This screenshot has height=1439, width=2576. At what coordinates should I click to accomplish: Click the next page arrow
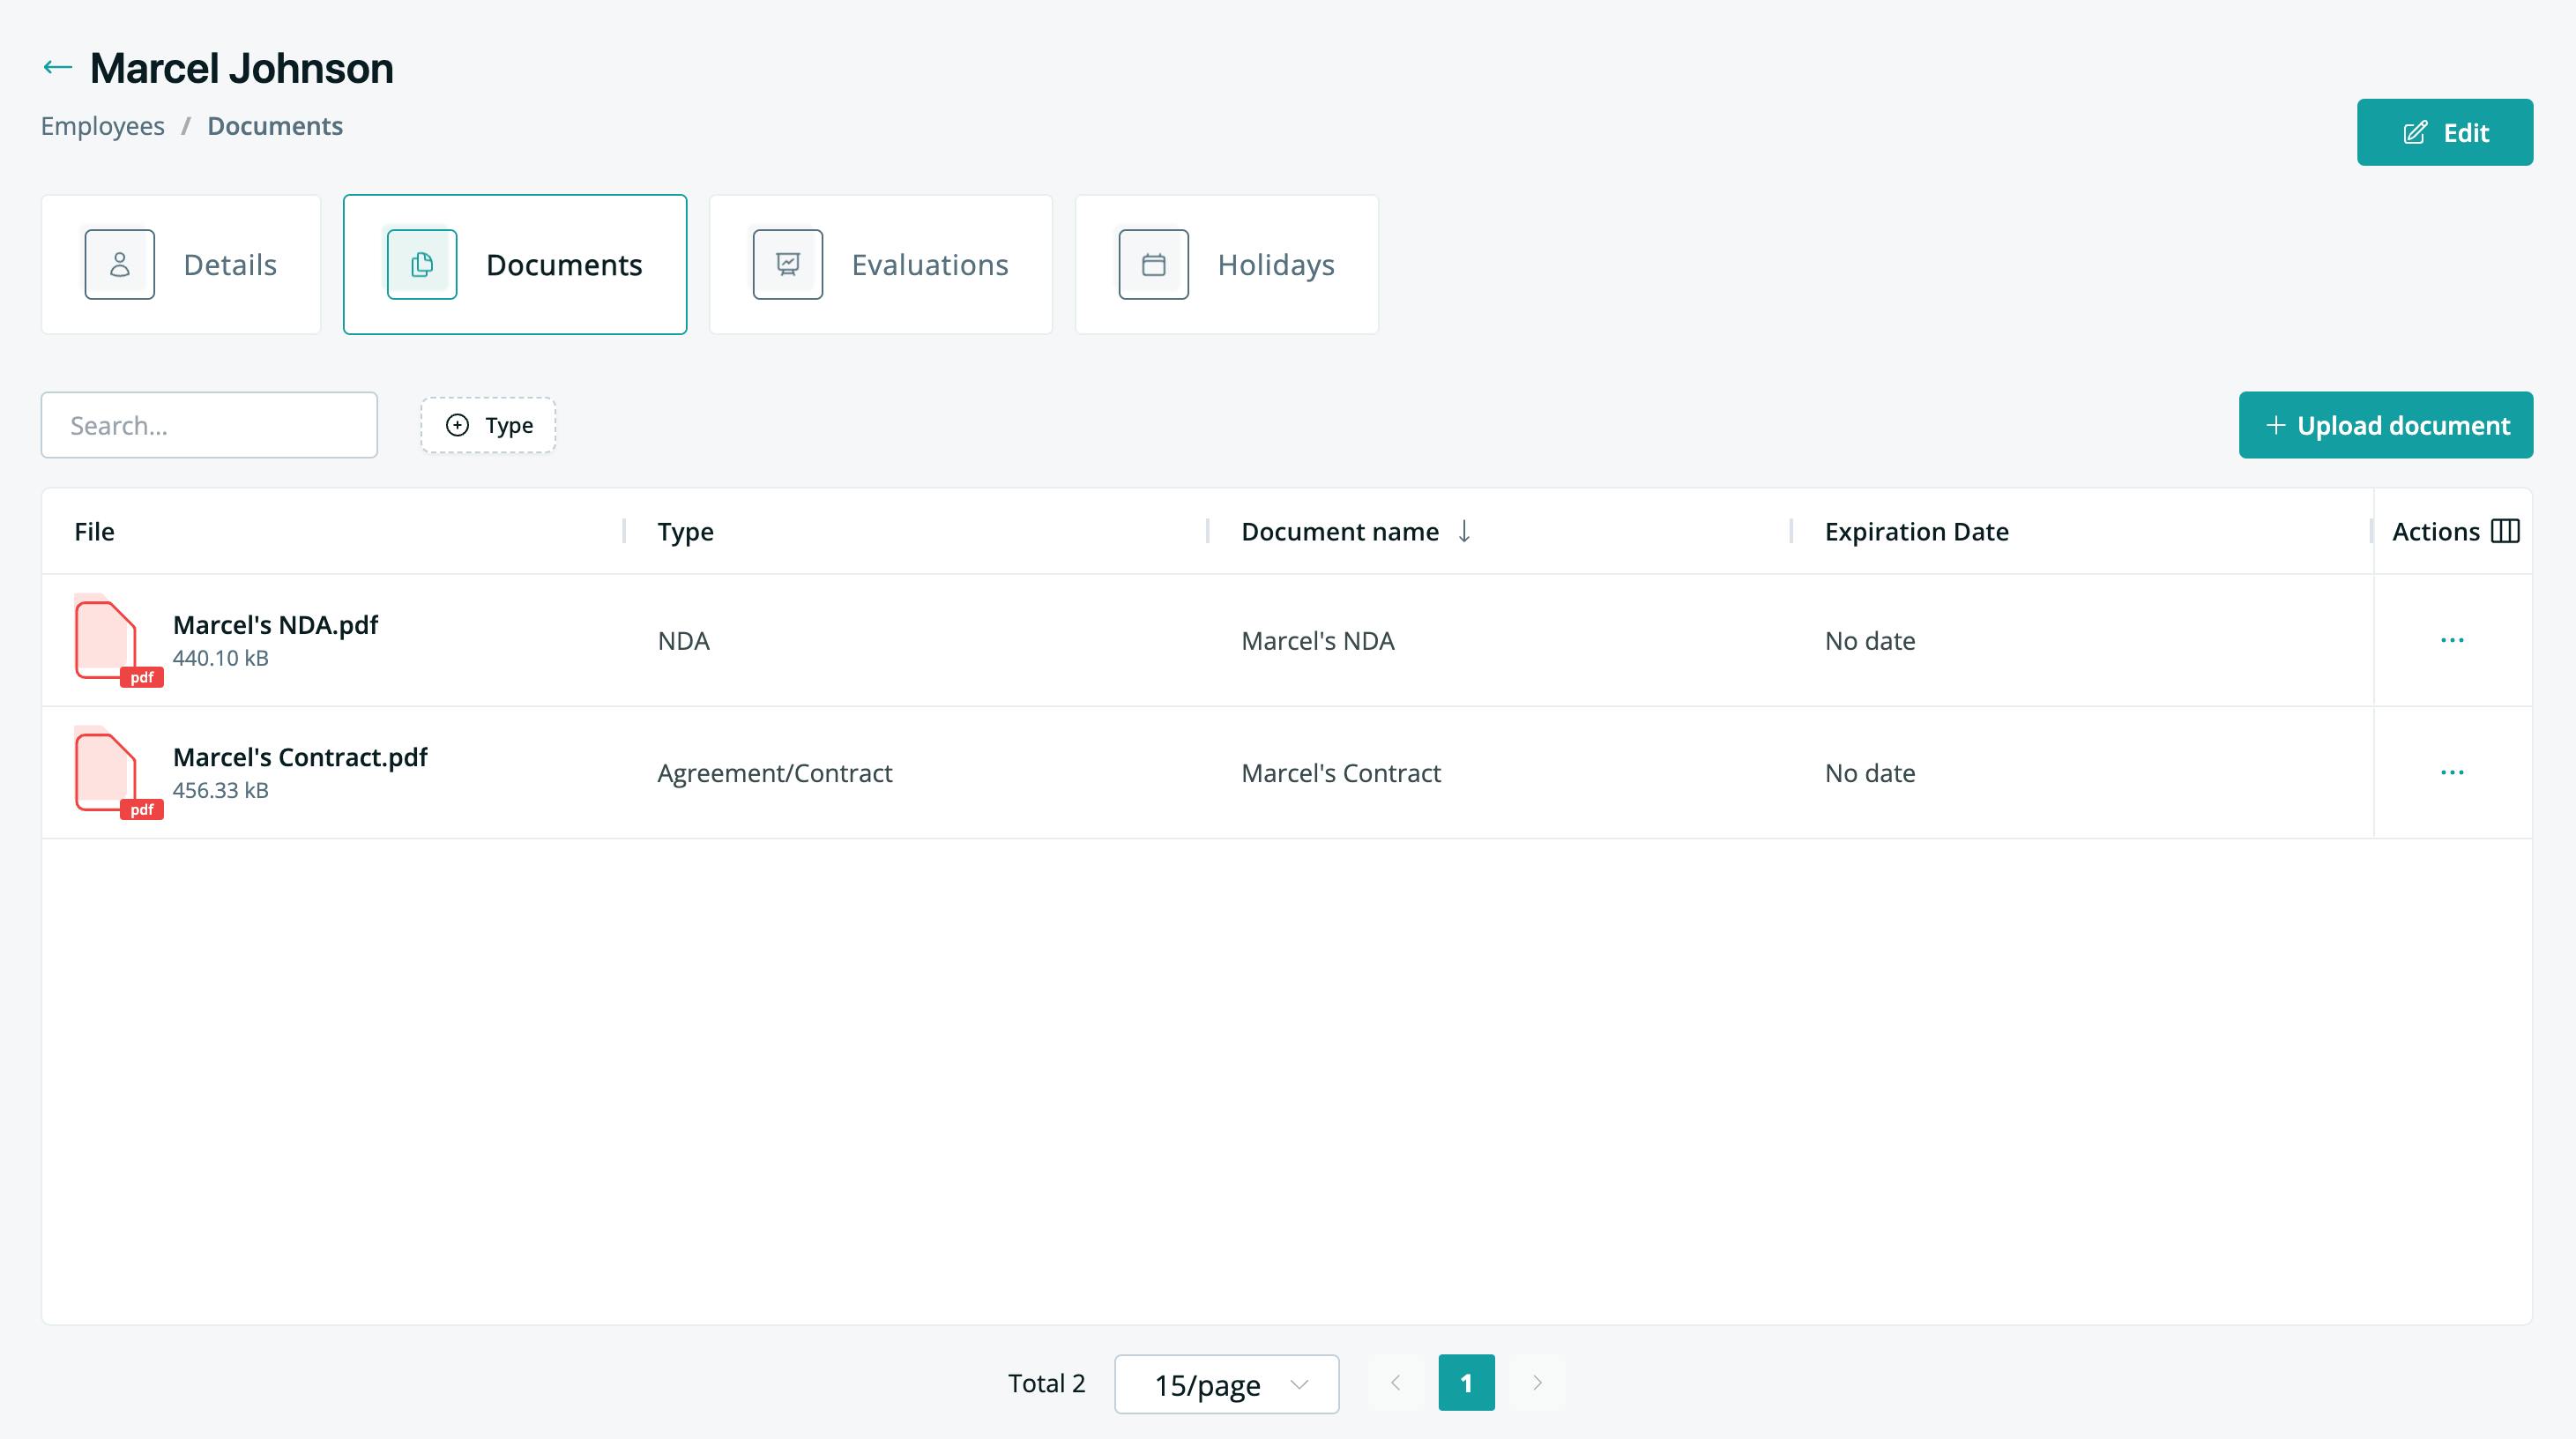tap(1537, 1383)
